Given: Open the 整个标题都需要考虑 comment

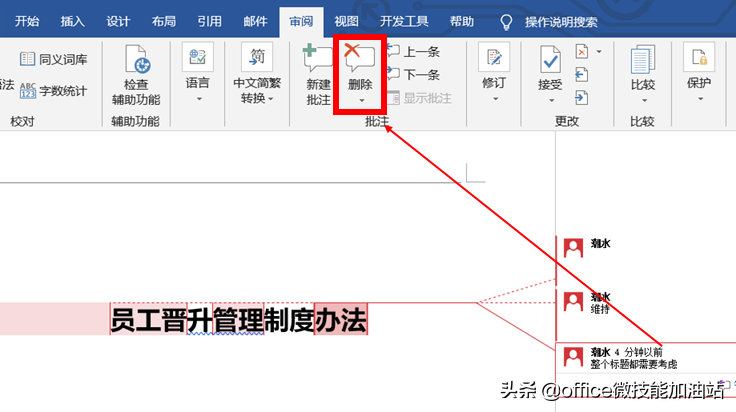Looking at the screenshot, I should tap(634, 364).
